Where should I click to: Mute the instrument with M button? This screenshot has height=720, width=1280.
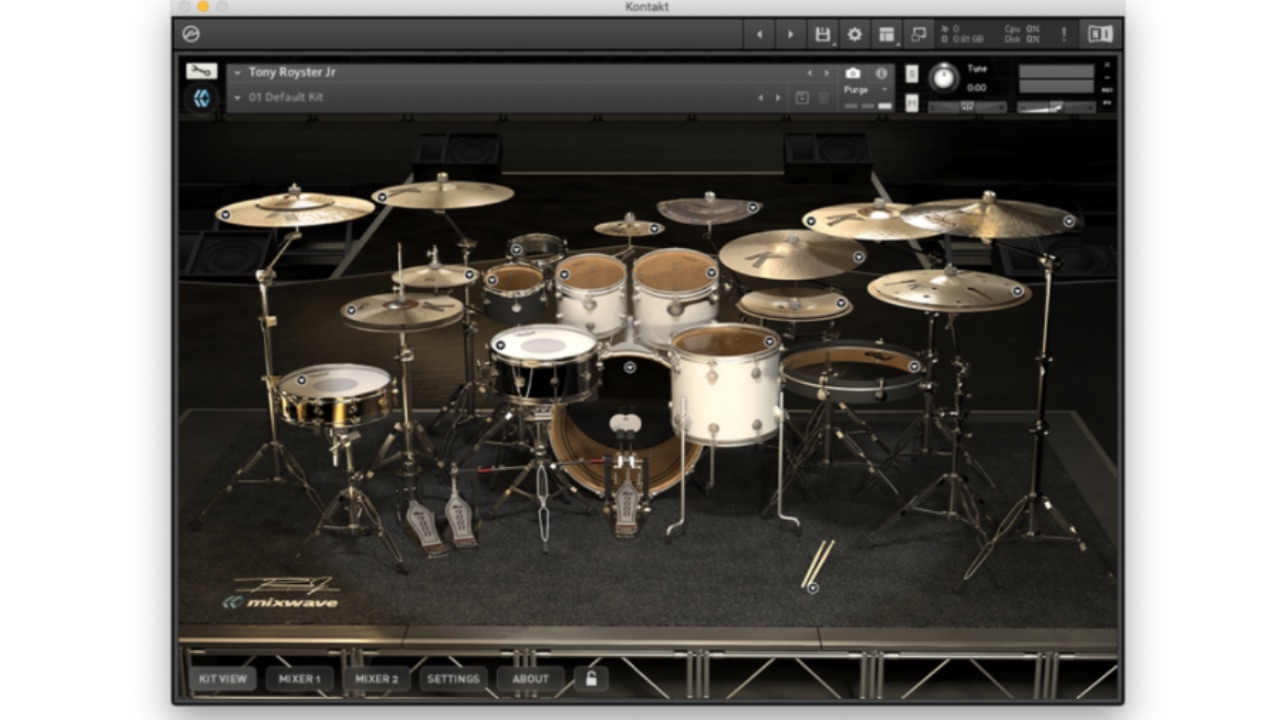pyautogui.click(x=912, y=102)
